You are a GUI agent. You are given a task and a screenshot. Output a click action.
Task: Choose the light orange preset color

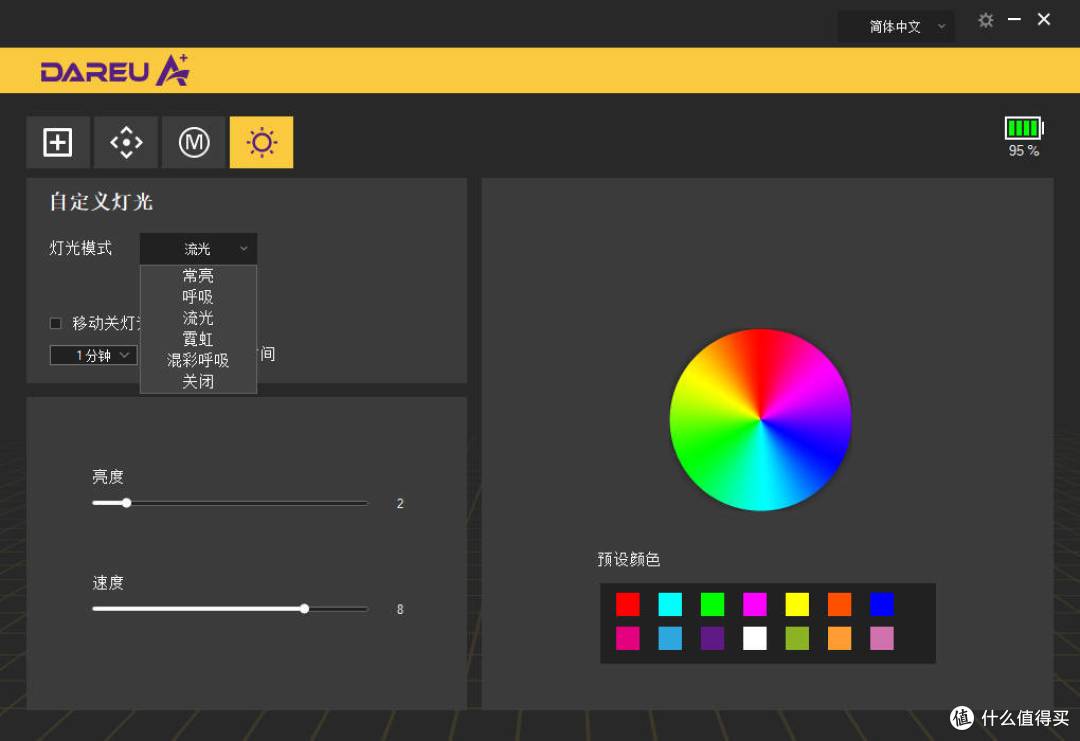coord(840,638)
